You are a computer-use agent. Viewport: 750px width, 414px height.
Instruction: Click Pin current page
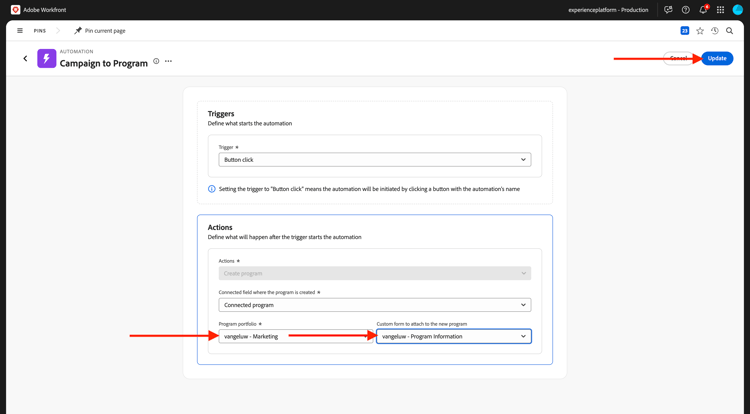click(x=100, y=31)
